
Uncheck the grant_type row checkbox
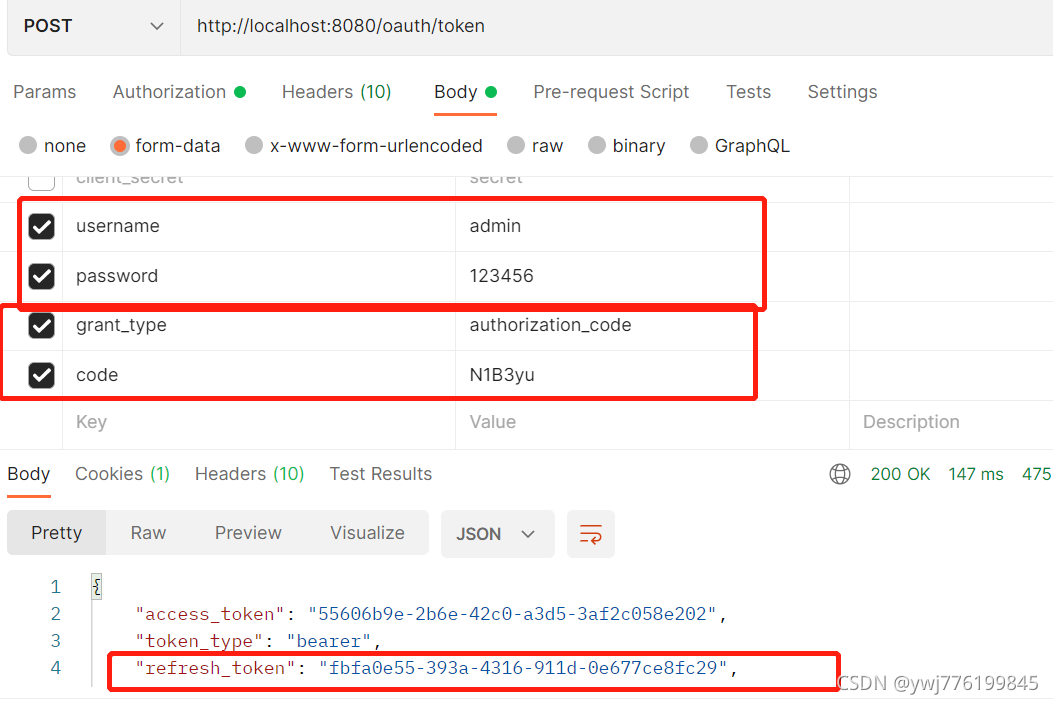pyautogui.click(x=42, y=325)
